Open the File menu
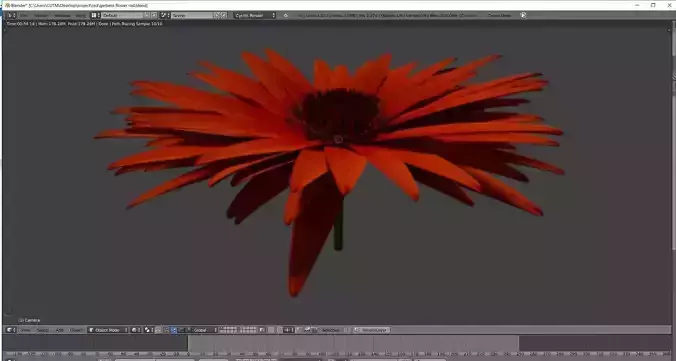 pyautogui.click(x=24, y=15)
